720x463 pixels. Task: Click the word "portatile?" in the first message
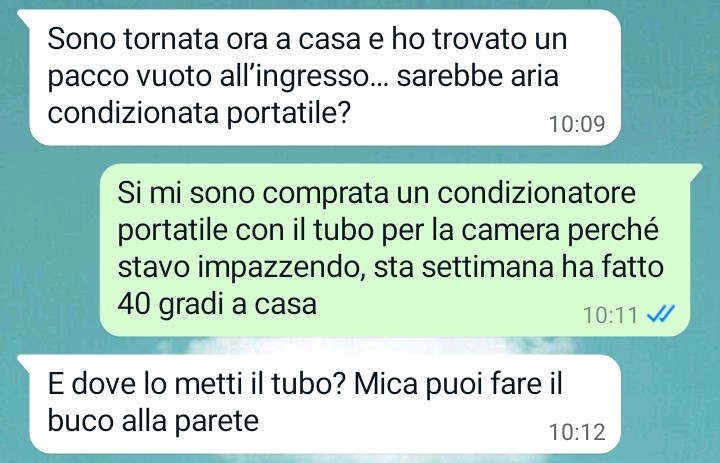288,113
